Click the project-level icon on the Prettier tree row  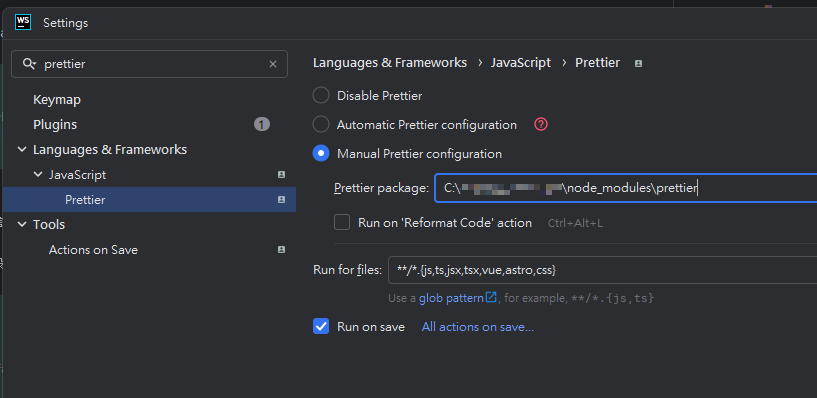point(281,200)
